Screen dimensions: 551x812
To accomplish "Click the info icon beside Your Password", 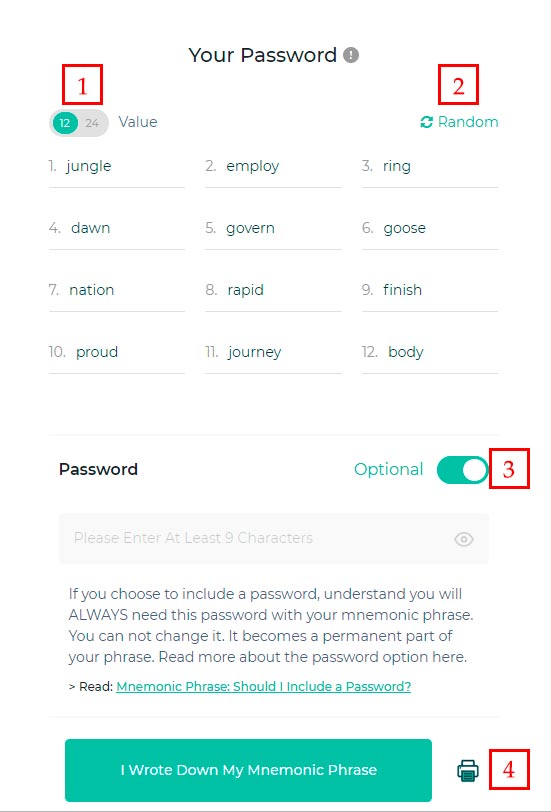I will [x=351, y=55].
